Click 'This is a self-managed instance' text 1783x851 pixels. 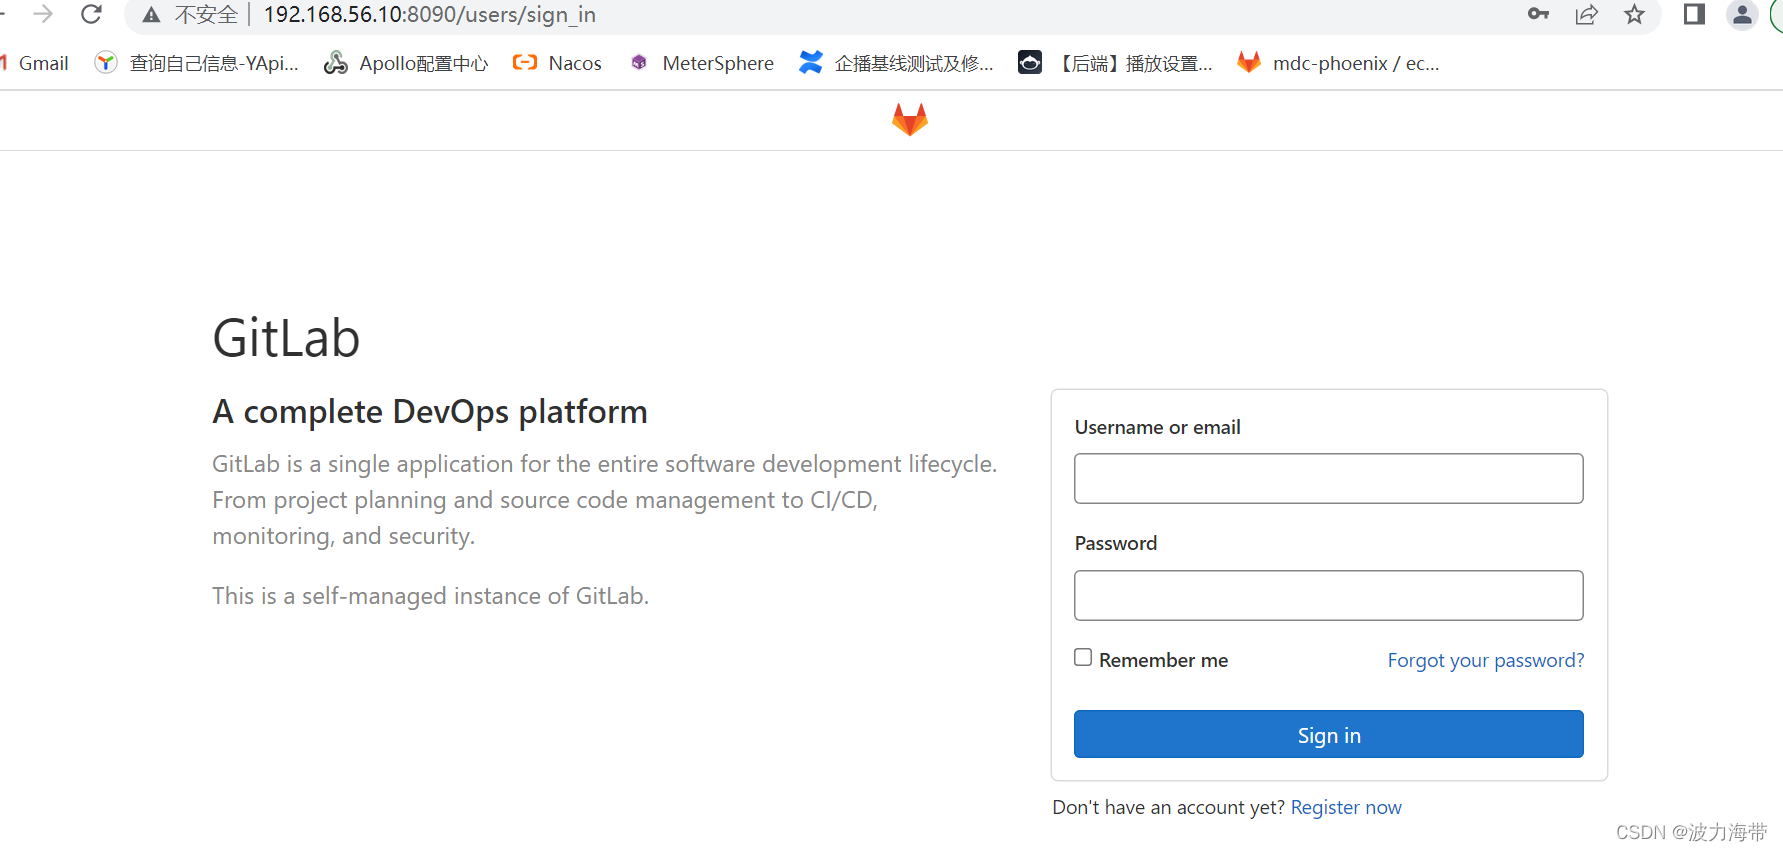coord(430,596)
